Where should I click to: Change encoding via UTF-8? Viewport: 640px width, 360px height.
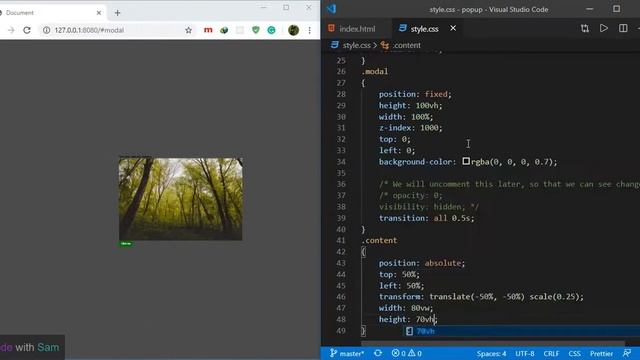click(x=524, y=353)
